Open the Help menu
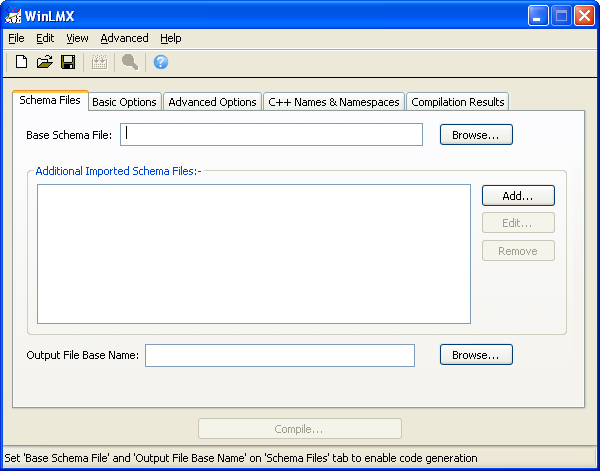The width and height of the screenshot is (600, 471). point(171,38)
